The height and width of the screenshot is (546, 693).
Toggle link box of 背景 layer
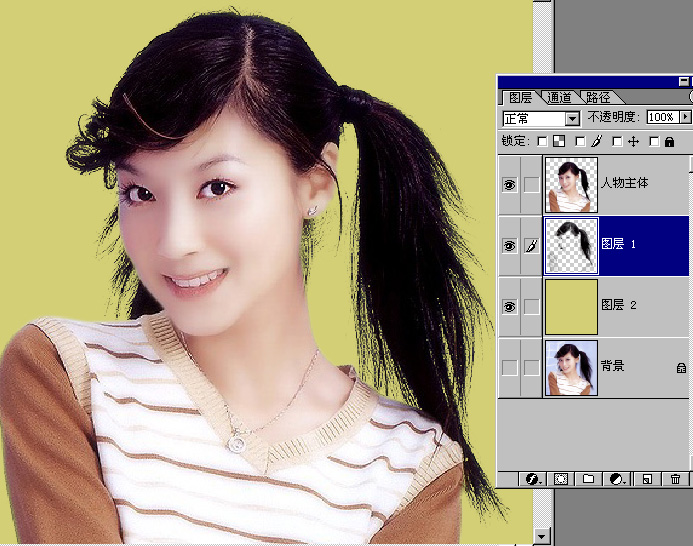(x=532, y=367)
